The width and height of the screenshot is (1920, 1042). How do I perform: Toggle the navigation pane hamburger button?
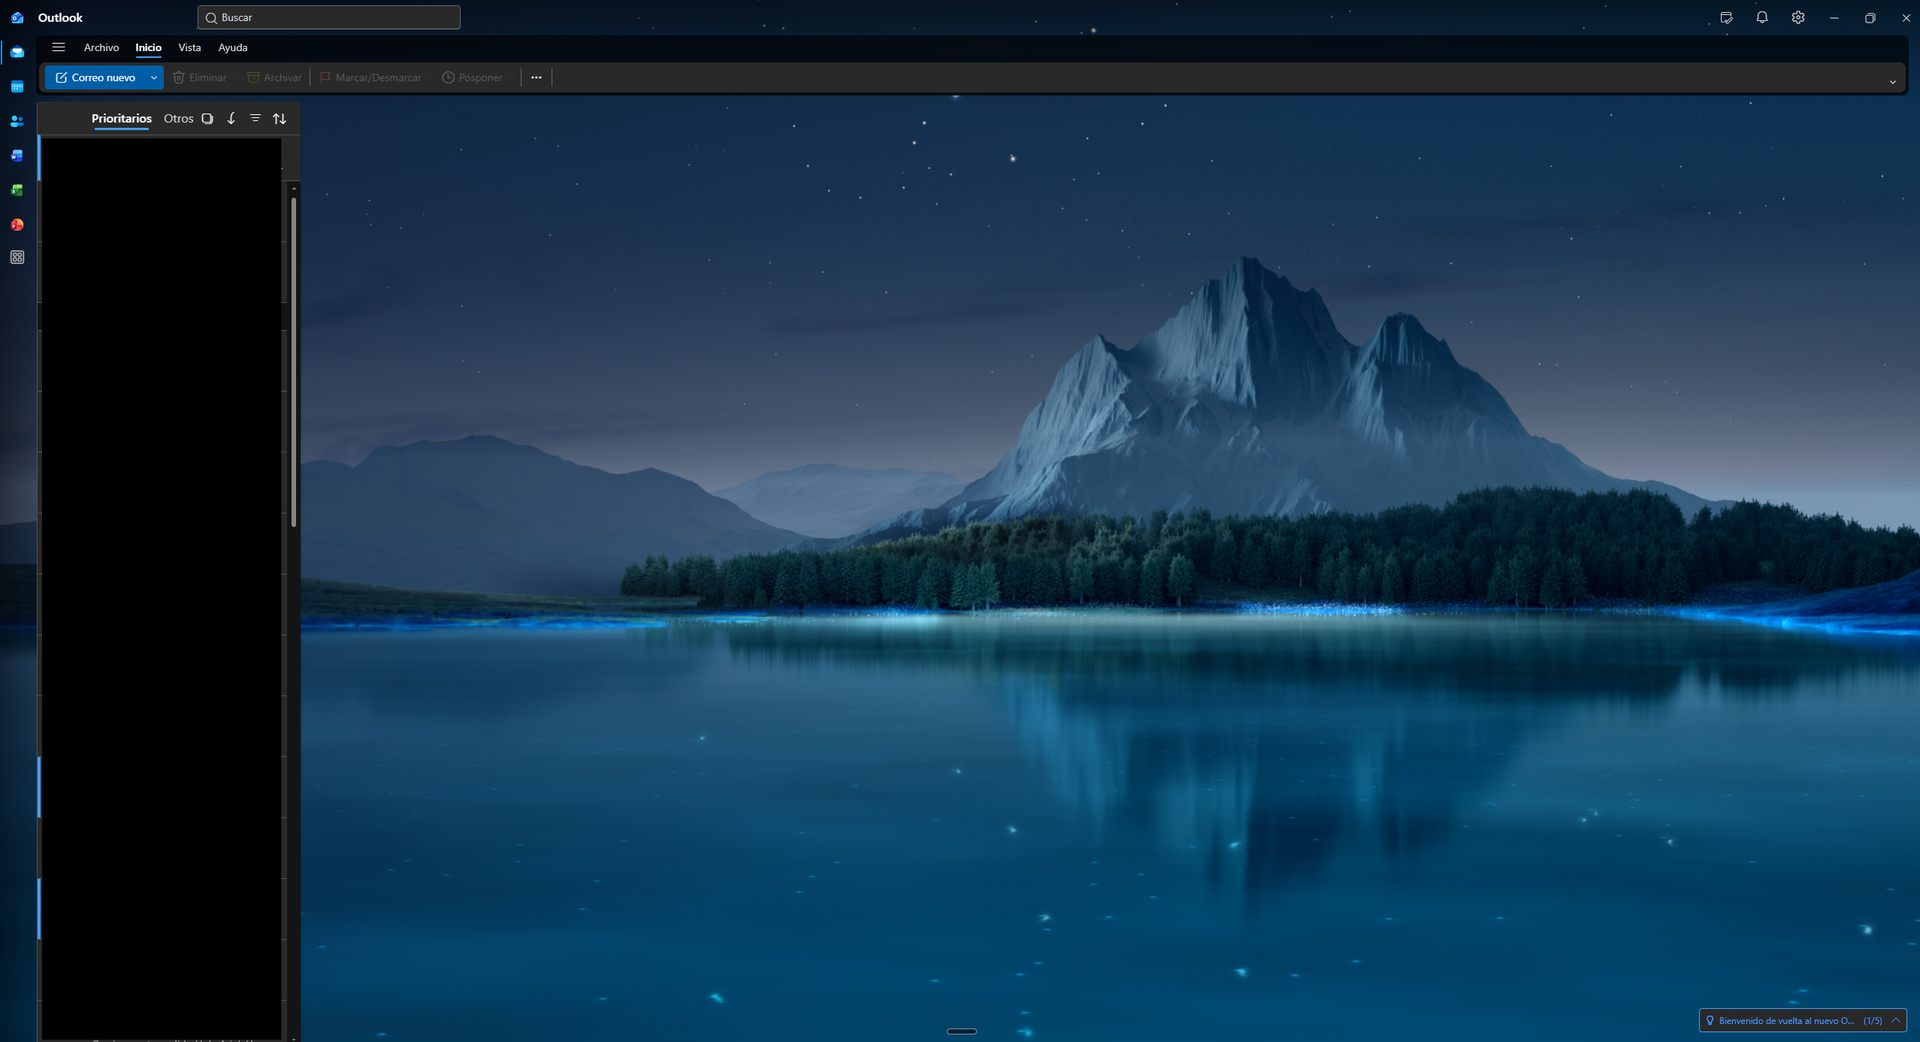coord(59,47)
